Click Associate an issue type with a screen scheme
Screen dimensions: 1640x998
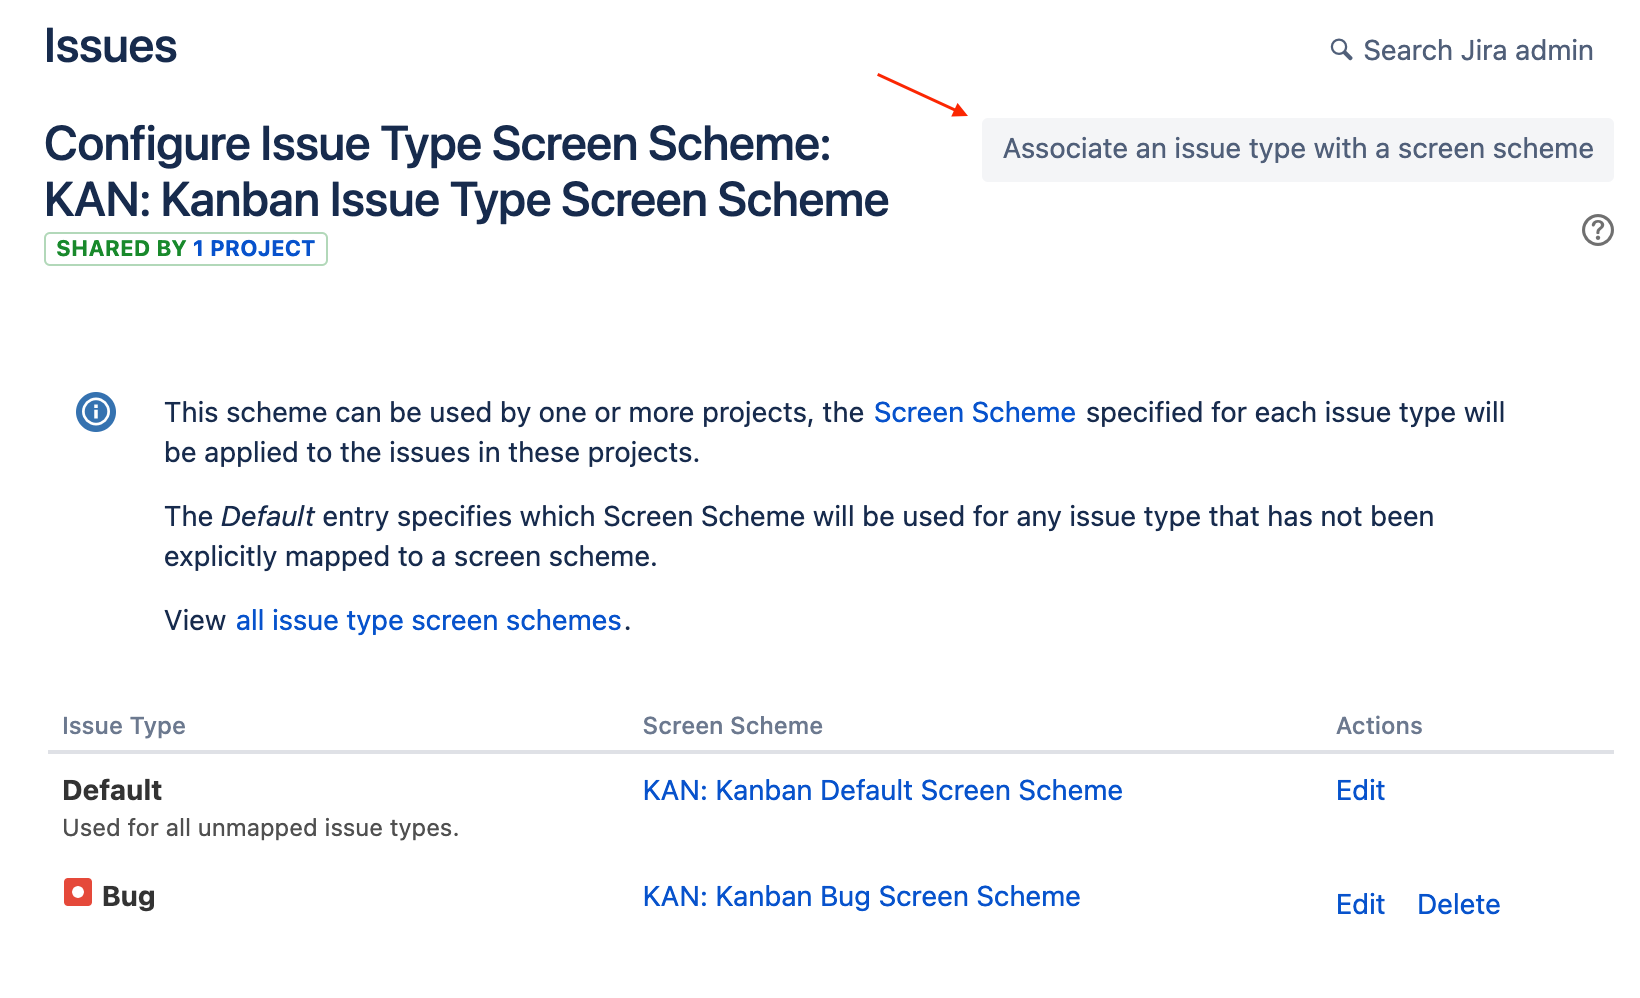(x=1297, y=149)
